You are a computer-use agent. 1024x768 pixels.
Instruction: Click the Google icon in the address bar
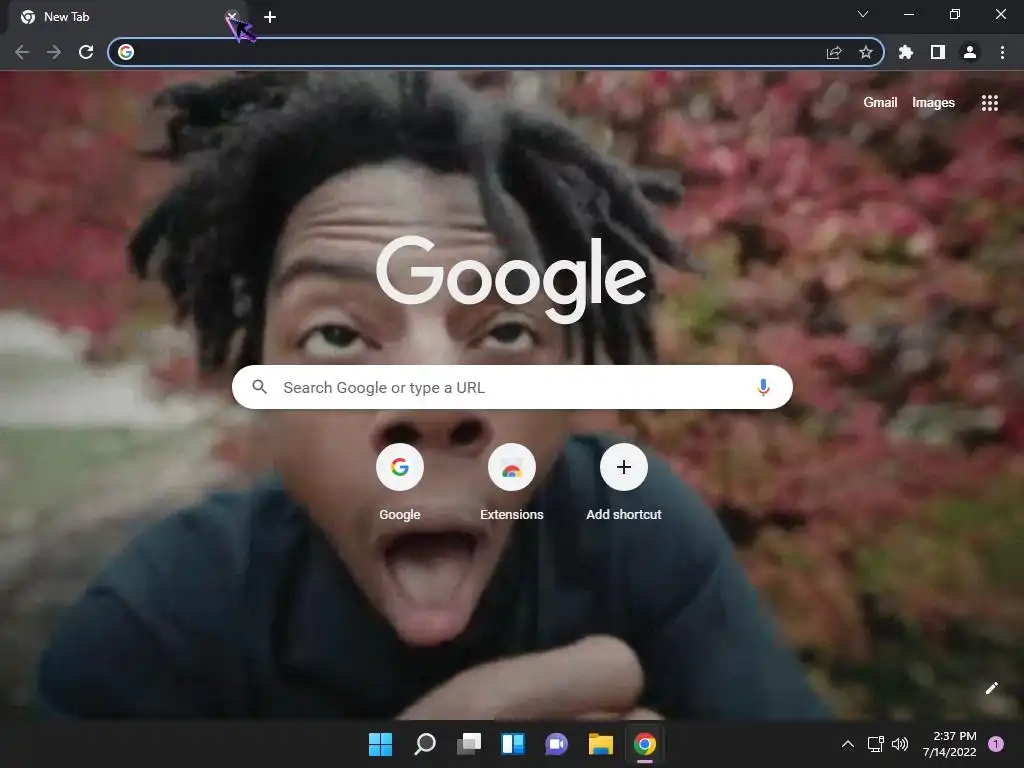(126, 52)
